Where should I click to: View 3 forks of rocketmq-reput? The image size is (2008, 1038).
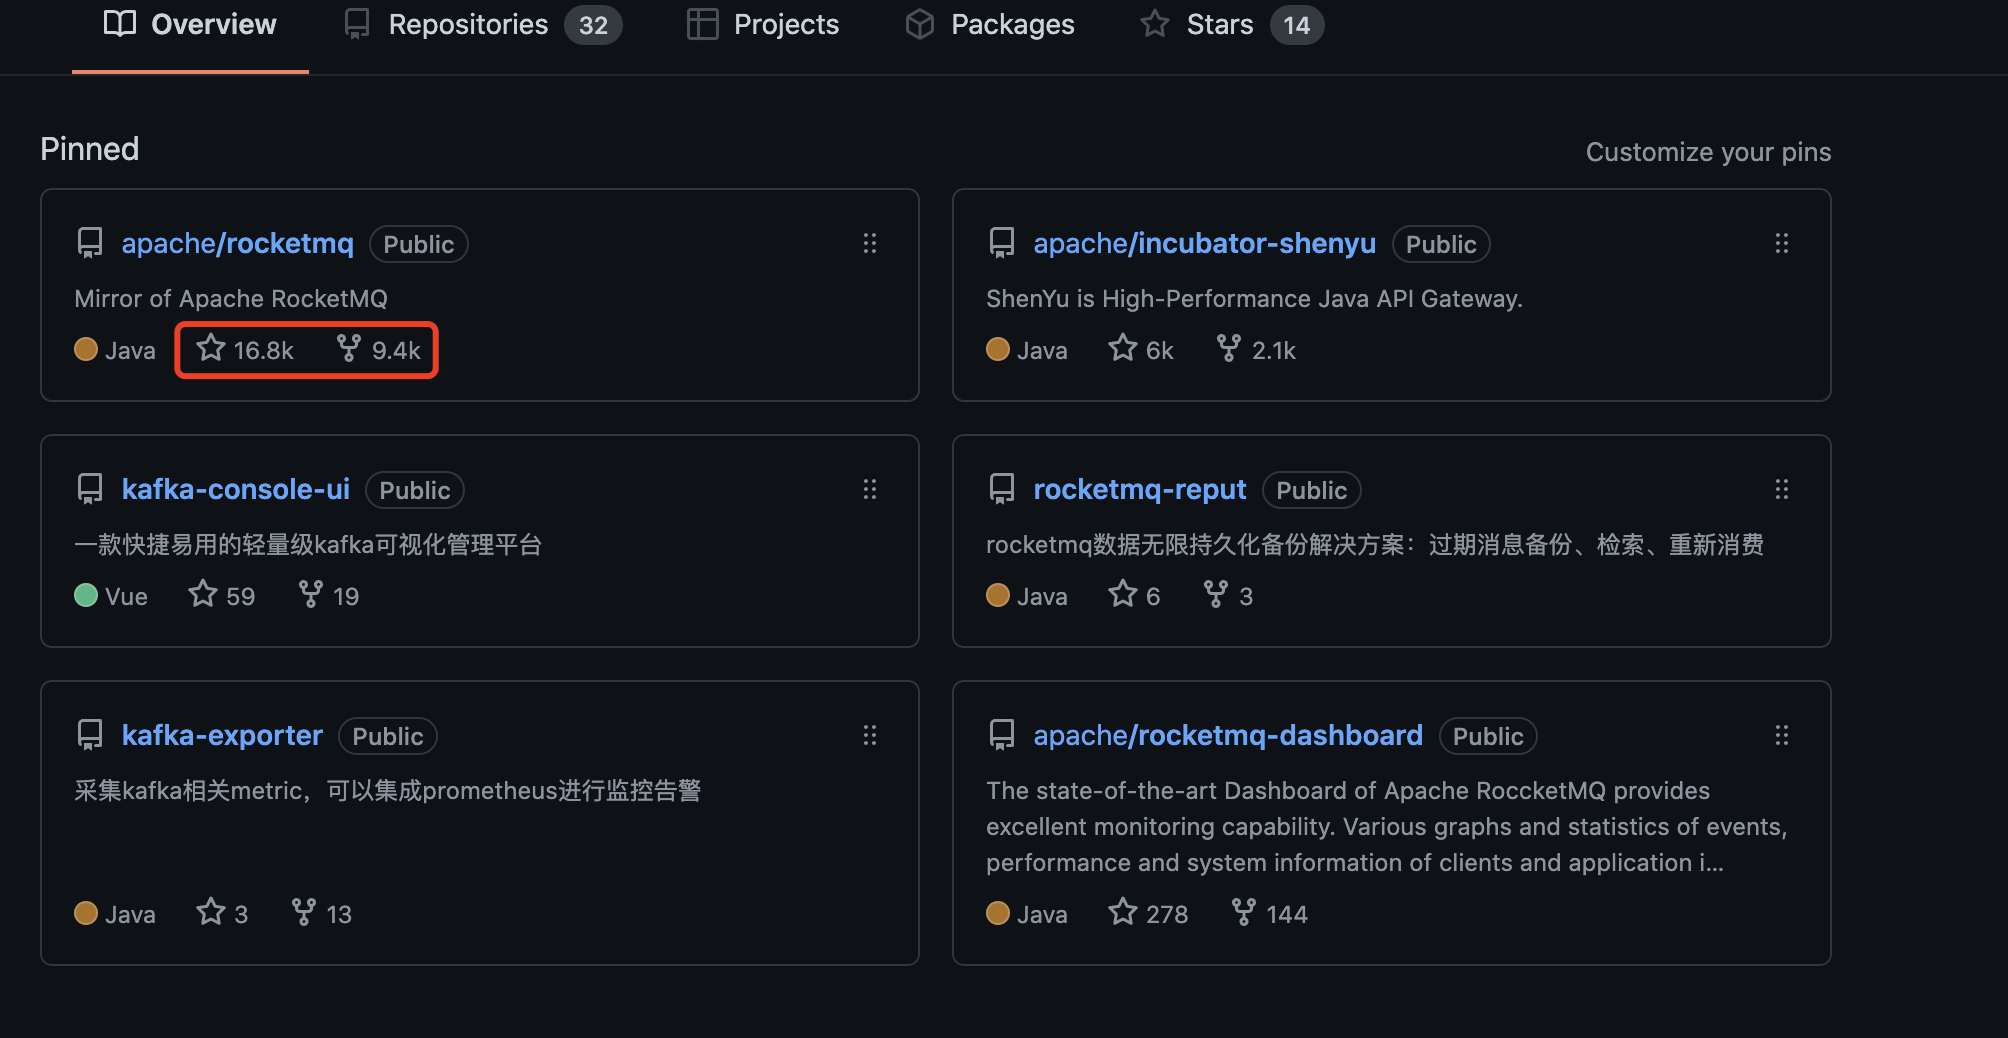pos(1228,595)
